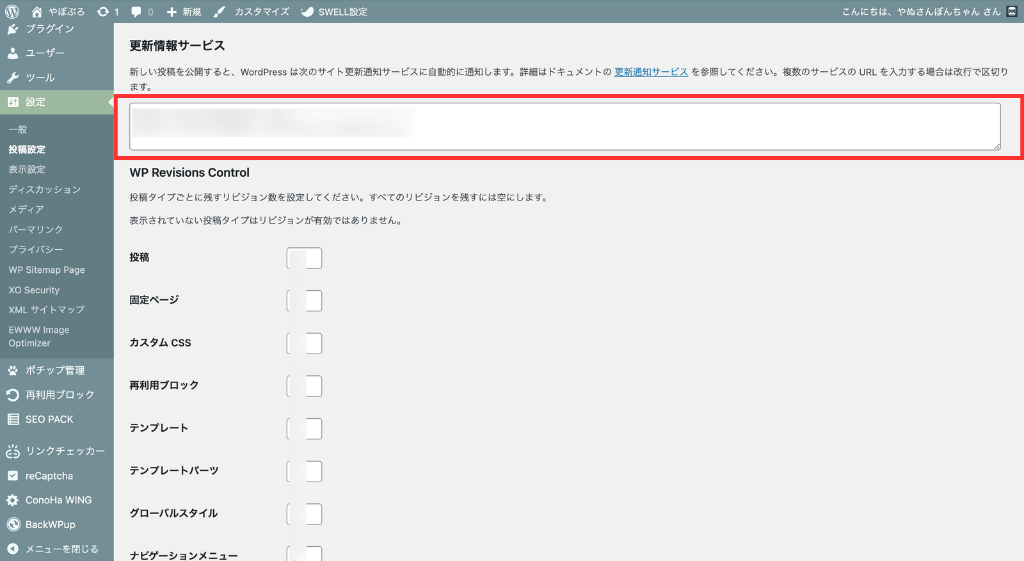Open pending updates icon in admin bar
This screenshot has width=1024, height=561.
point(103,12)
